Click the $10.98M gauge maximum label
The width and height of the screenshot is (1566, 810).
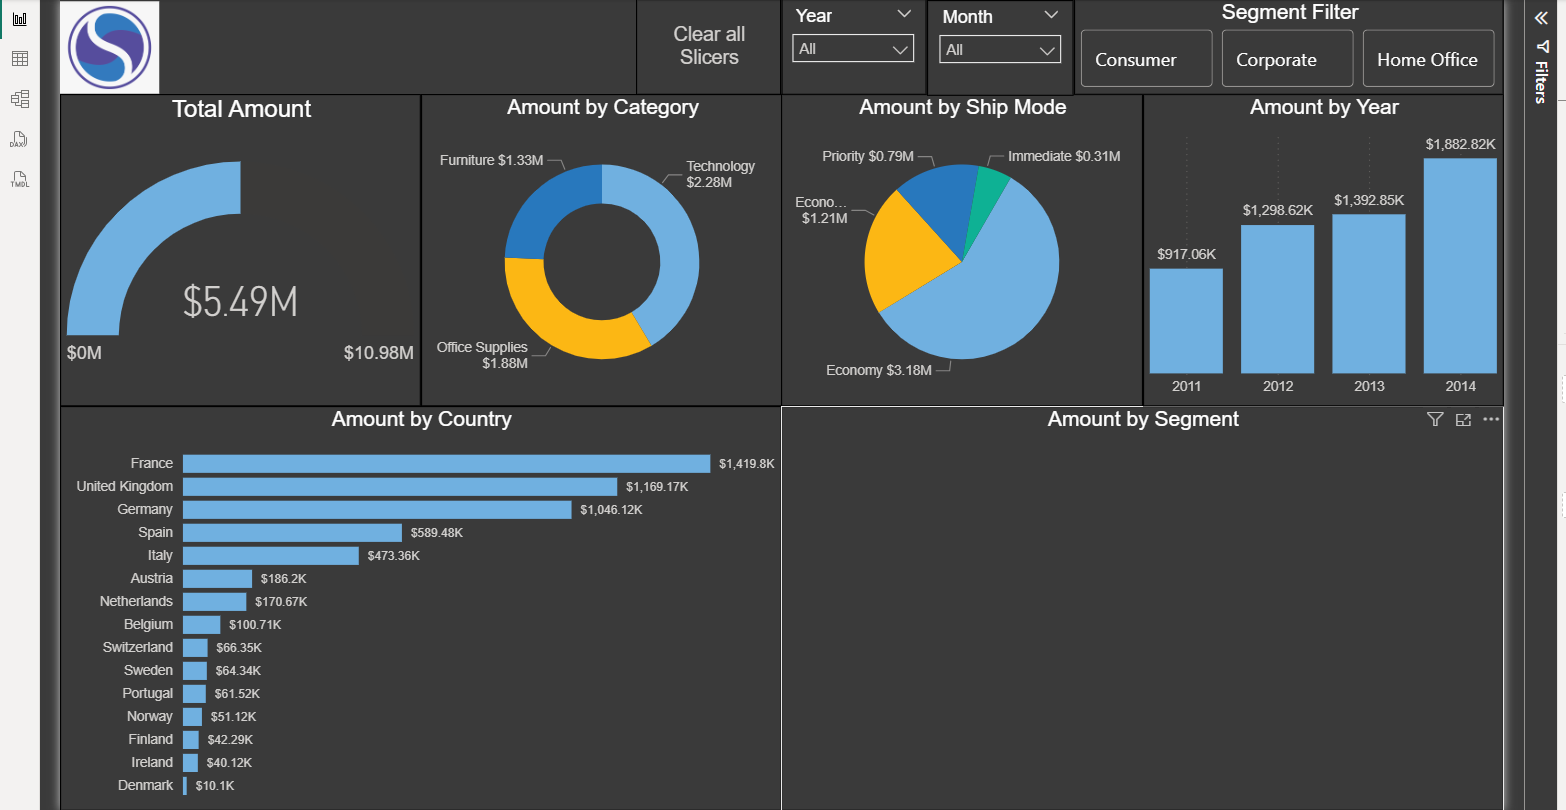click(x=378, y=353)
